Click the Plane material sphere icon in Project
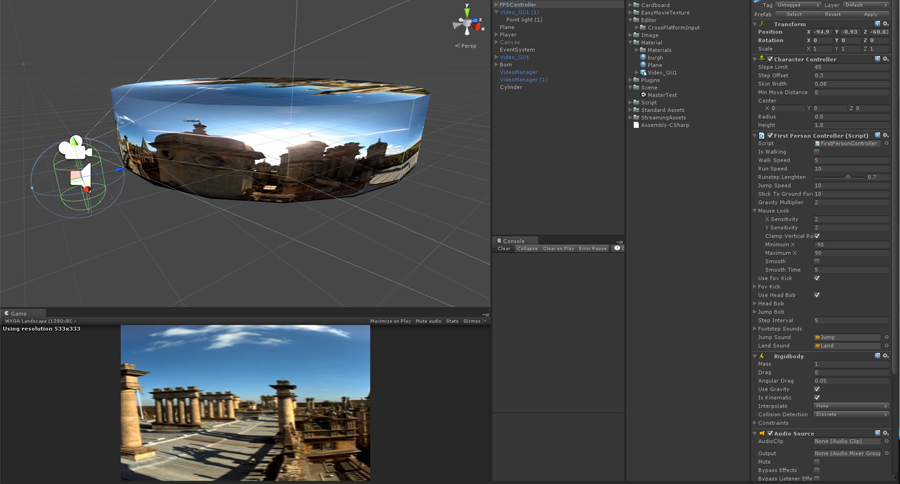This screenshot has height=484, width=900. coord(643,65)
